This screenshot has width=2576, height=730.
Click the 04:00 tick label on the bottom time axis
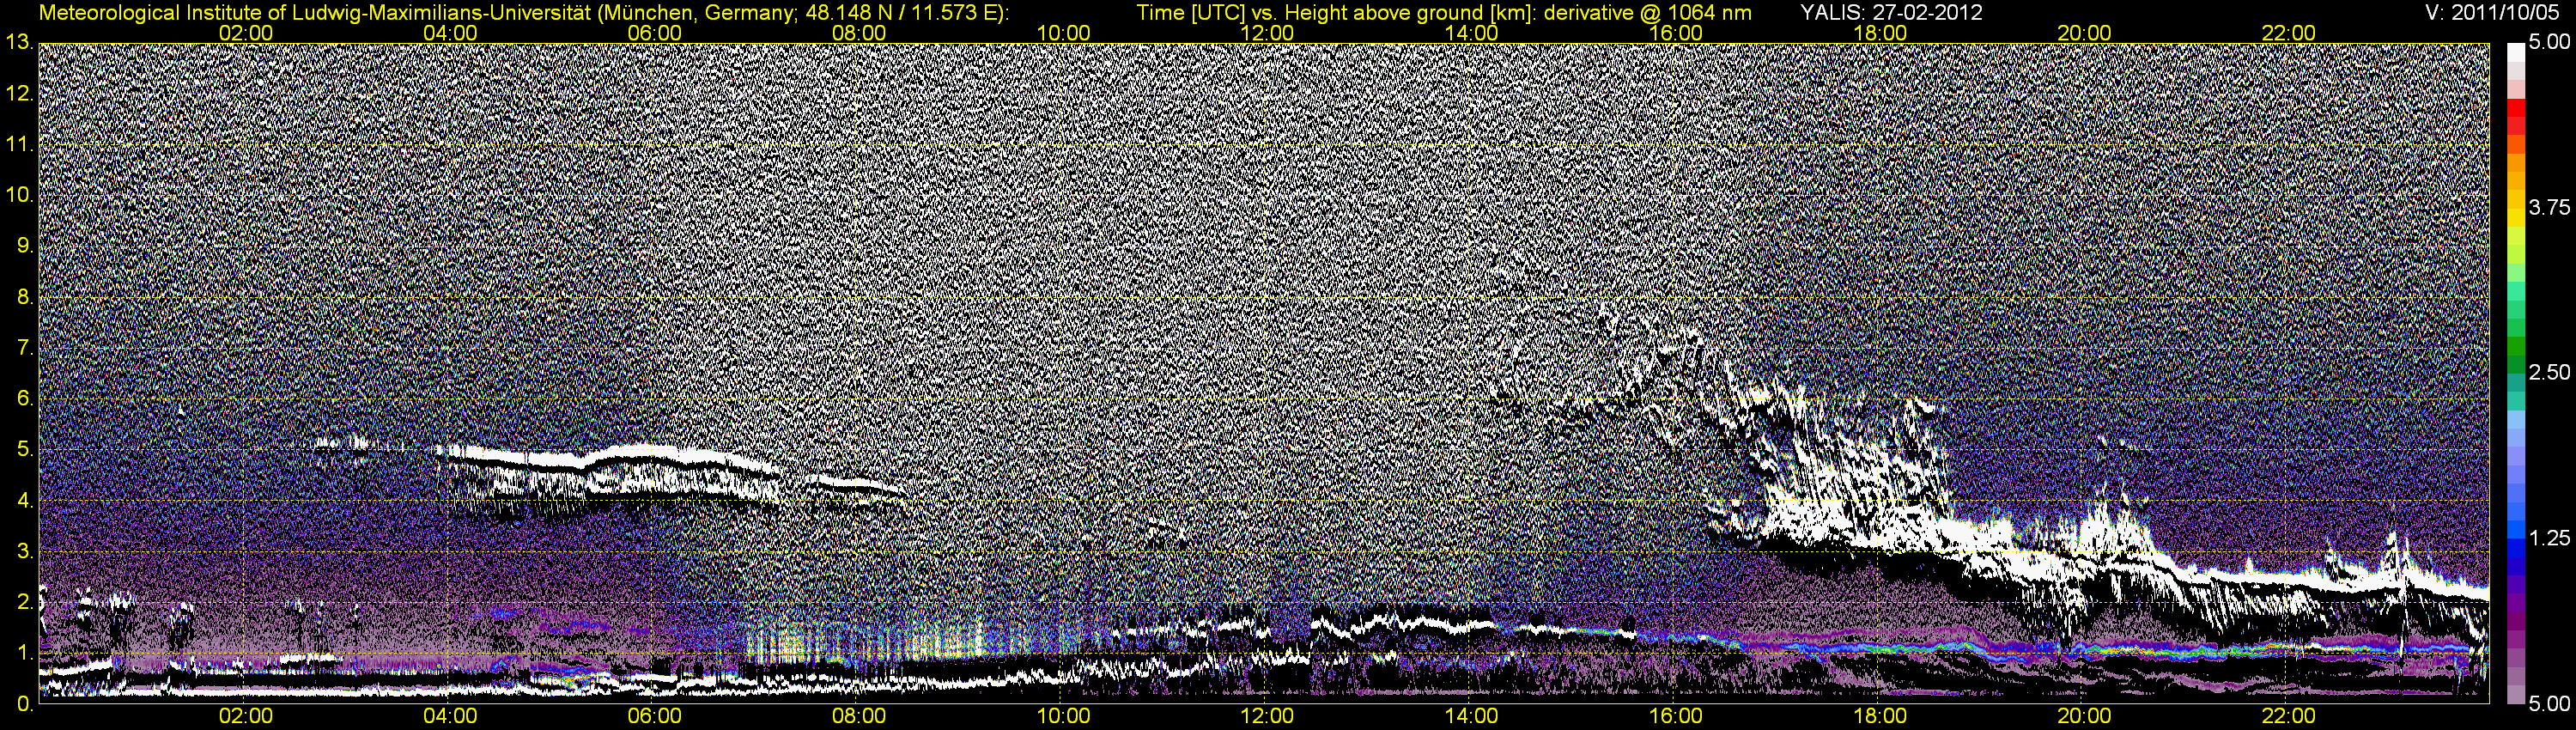pyautogui.click(x=450, y=717)
